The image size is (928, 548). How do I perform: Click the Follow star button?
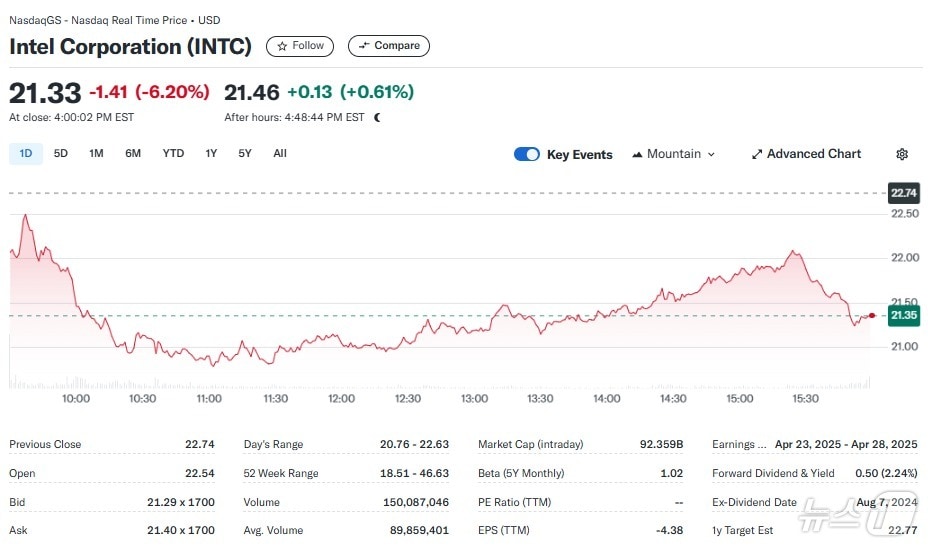300,46
